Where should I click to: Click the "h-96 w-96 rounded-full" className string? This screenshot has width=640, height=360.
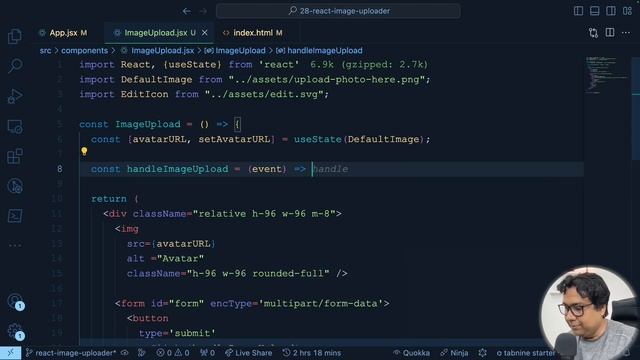[258, 273]
